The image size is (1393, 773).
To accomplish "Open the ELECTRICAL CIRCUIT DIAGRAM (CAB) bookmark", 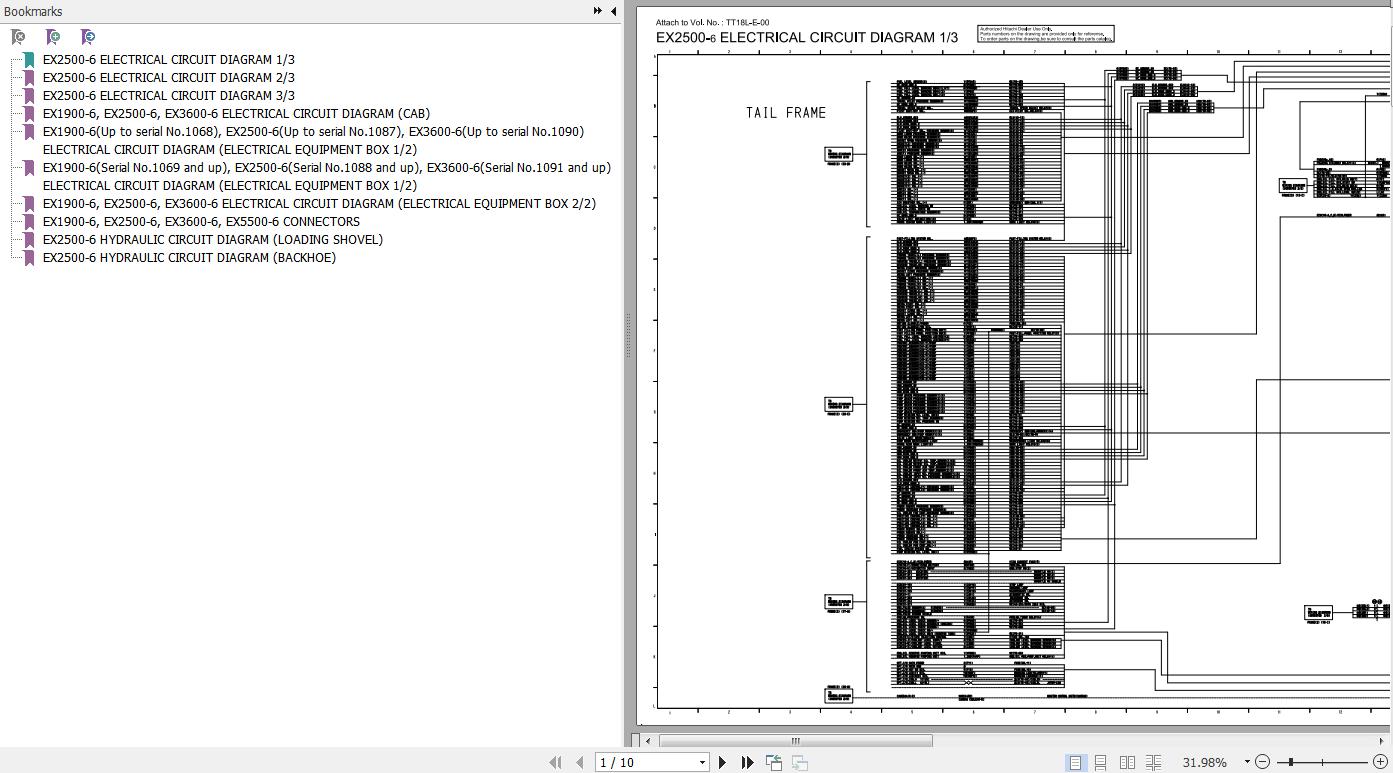I will 236,114.
